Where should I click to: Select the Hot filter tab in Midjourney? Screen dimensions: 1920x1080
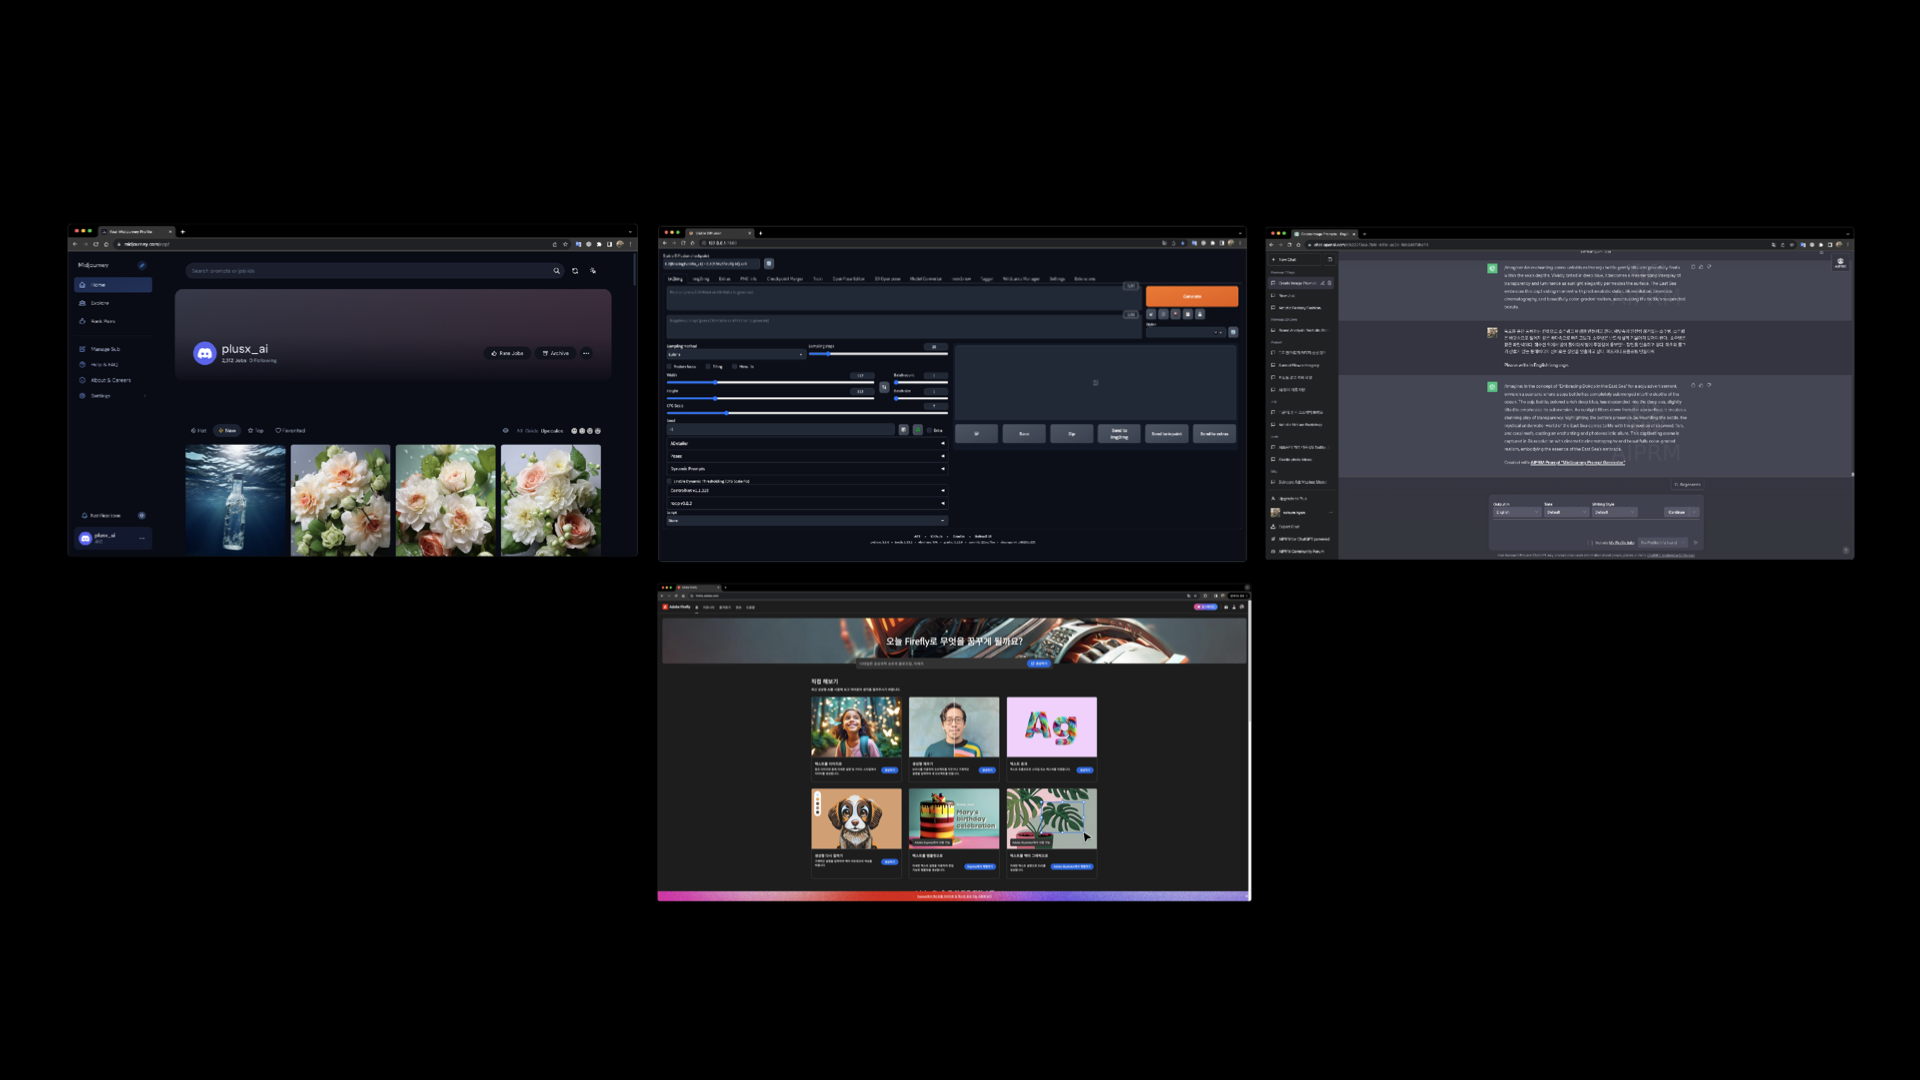tap(199, 431)
